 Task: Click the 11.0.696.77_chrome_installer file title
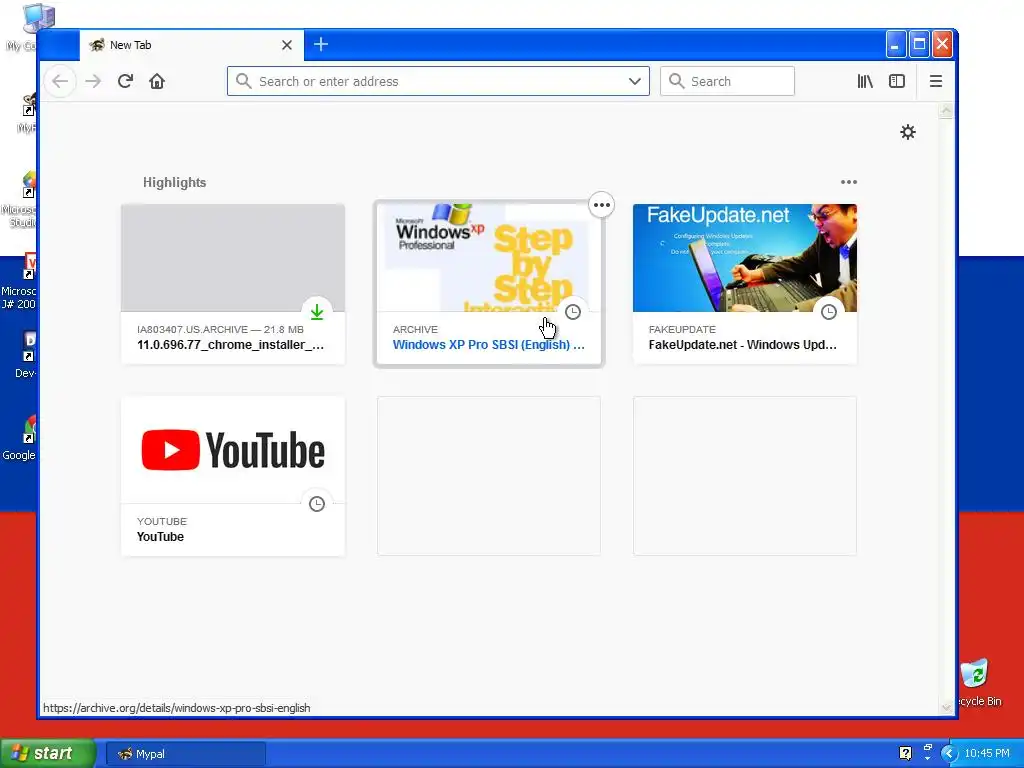231,345
